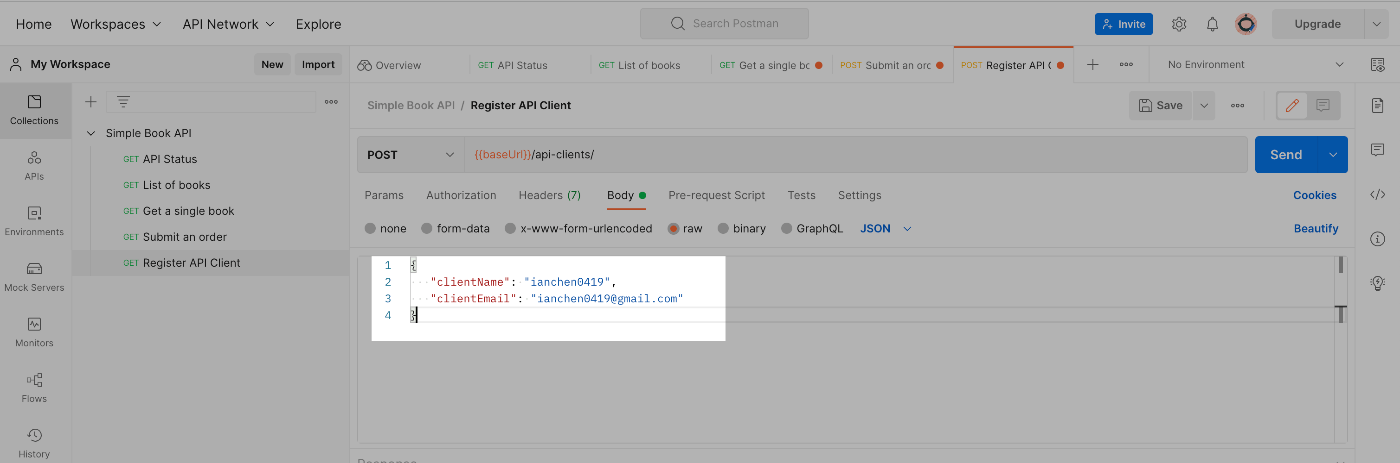1400x463 pixels.
Task: Switch to edit mode pencil icon
Action: [1292, 105]
